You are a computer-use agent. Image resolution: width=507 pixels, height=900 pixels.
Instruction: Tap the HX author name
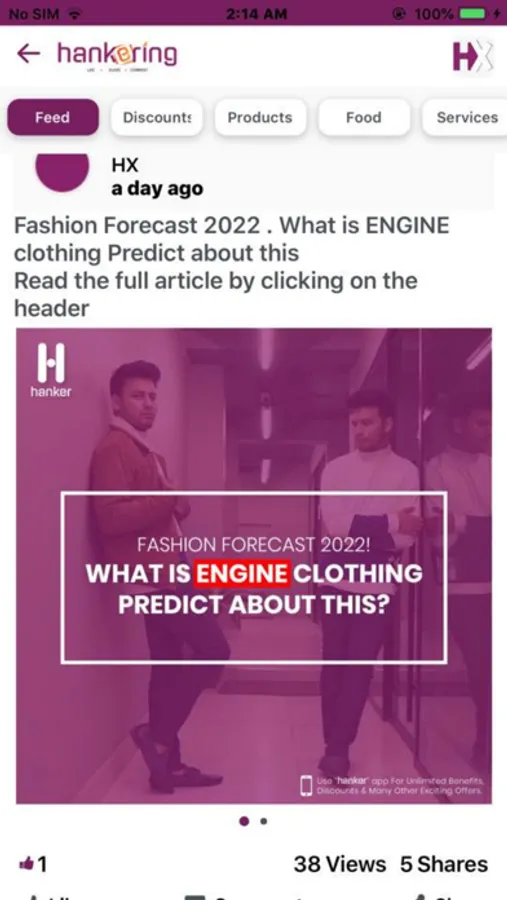pyautogui.click(x=125, y=165)
